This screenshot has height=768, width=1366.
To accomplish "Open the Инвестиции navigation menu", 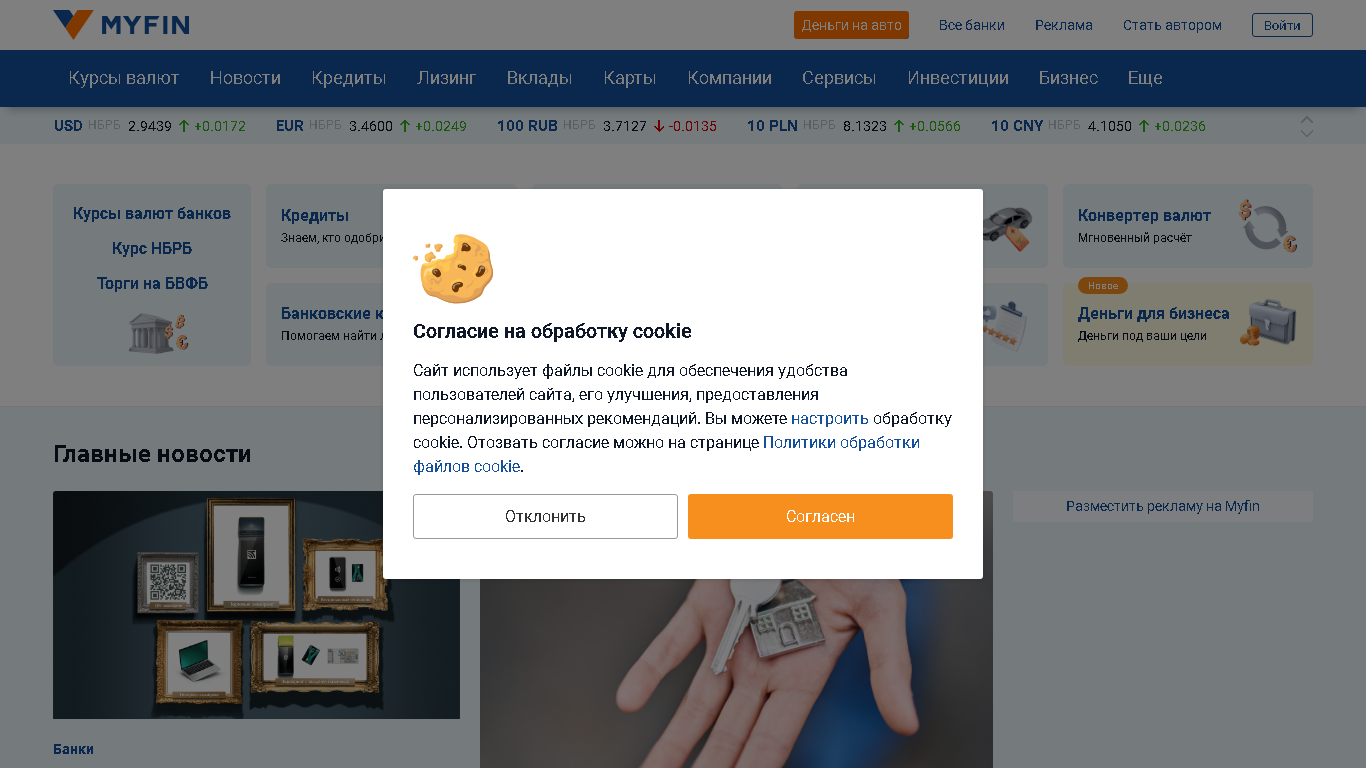I will pyautogui.click(x=958, y=78).
